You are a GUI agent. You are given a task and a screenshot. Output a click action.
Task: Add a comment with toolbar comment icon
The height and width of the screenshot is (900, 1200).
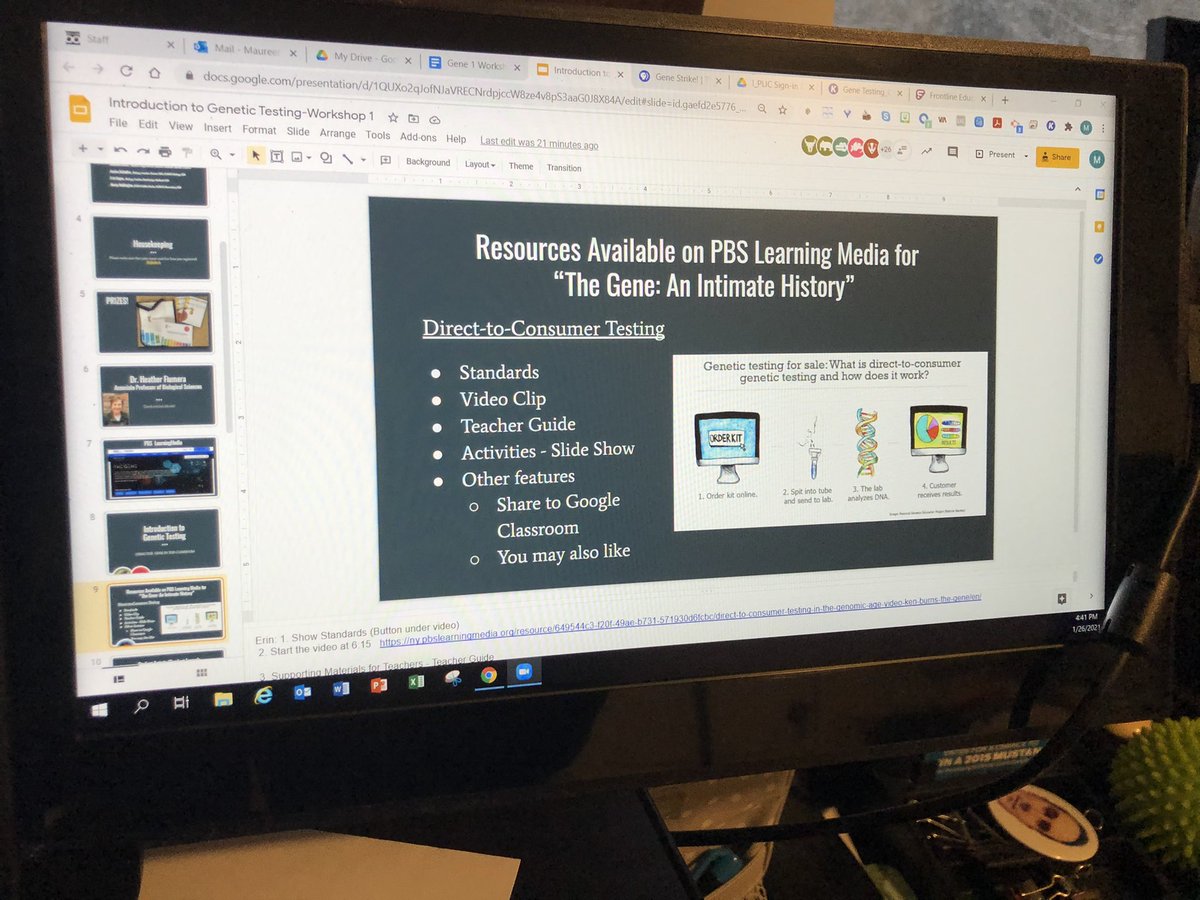point(385,159)
